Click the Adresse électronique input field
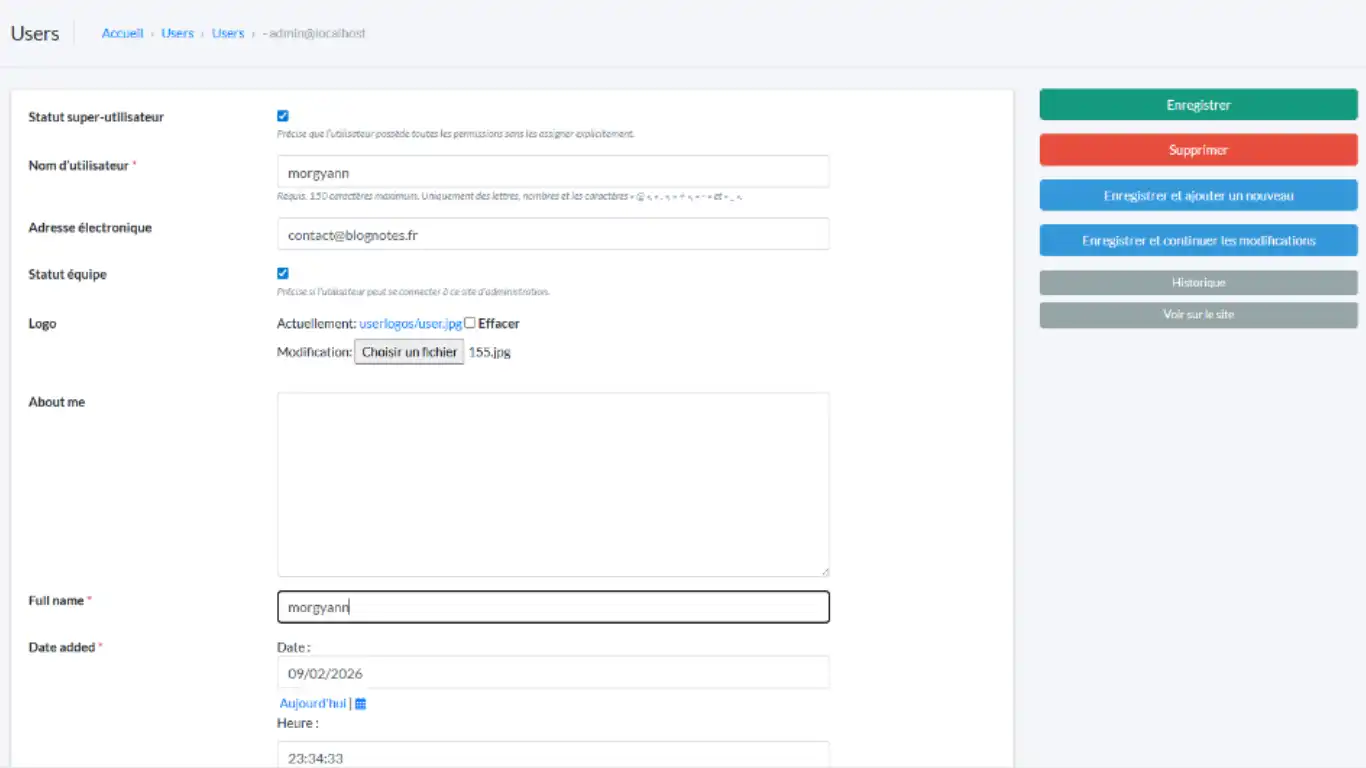 [552, 235]
